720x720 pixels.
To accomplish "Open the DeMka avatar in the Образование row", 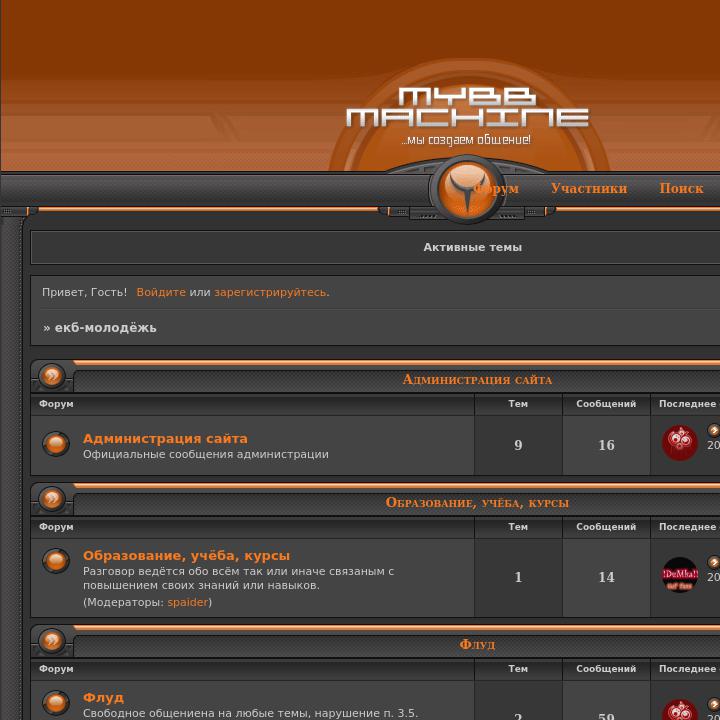I will tap(680, 575).
